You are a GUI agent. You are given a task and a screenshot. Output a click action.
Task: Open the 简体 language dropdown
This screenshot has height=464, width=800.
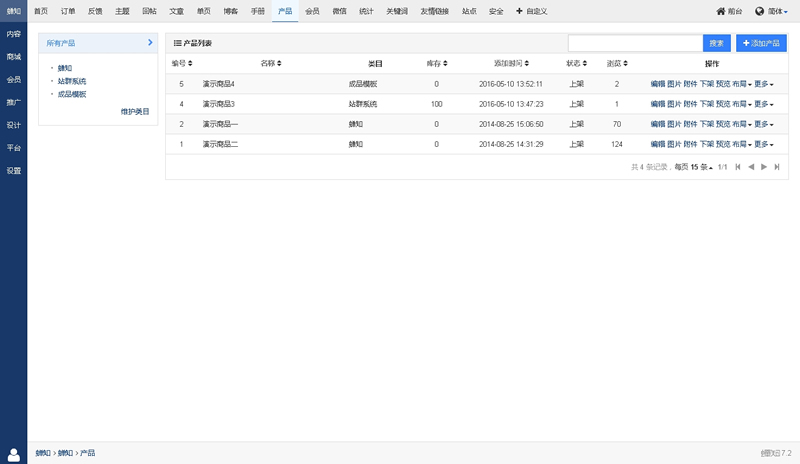tap(772, 11)
